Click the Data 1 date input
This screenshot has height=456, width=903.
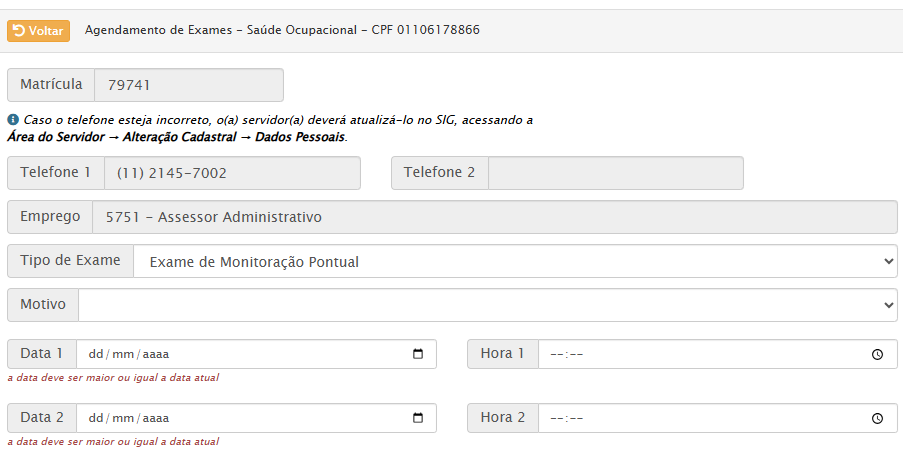(x=240, y=354)
